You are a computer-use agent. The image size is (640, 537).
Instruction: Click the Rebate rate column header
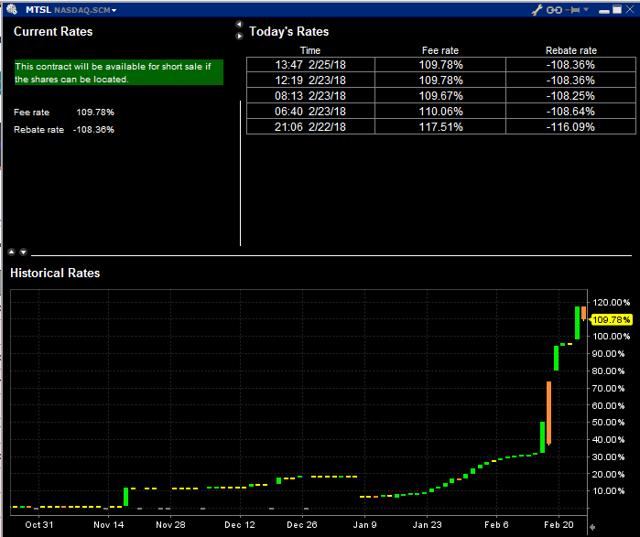click(571, 51)
